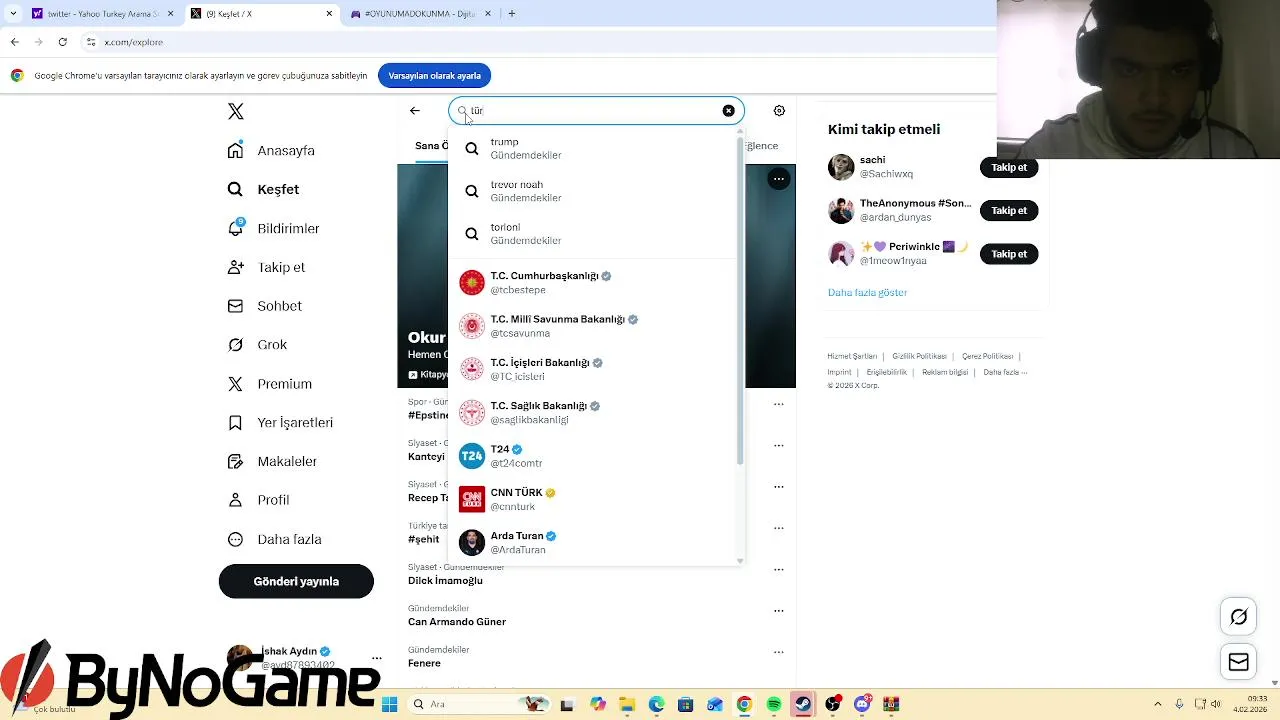The image size is (1280, 720).
Task: Open the X logo home link
Action: tap(236, 112)
